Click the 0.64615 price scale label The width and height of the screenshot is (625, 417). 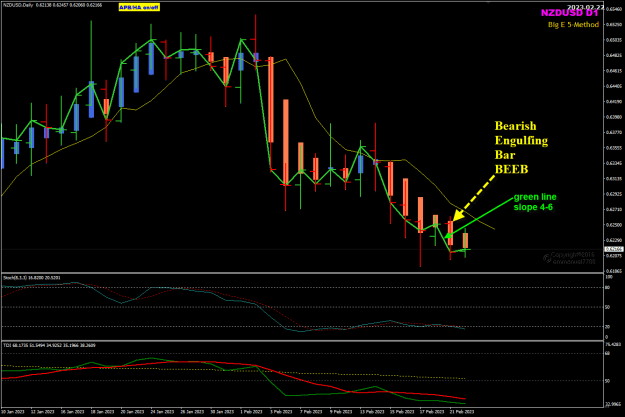point(614,71)
